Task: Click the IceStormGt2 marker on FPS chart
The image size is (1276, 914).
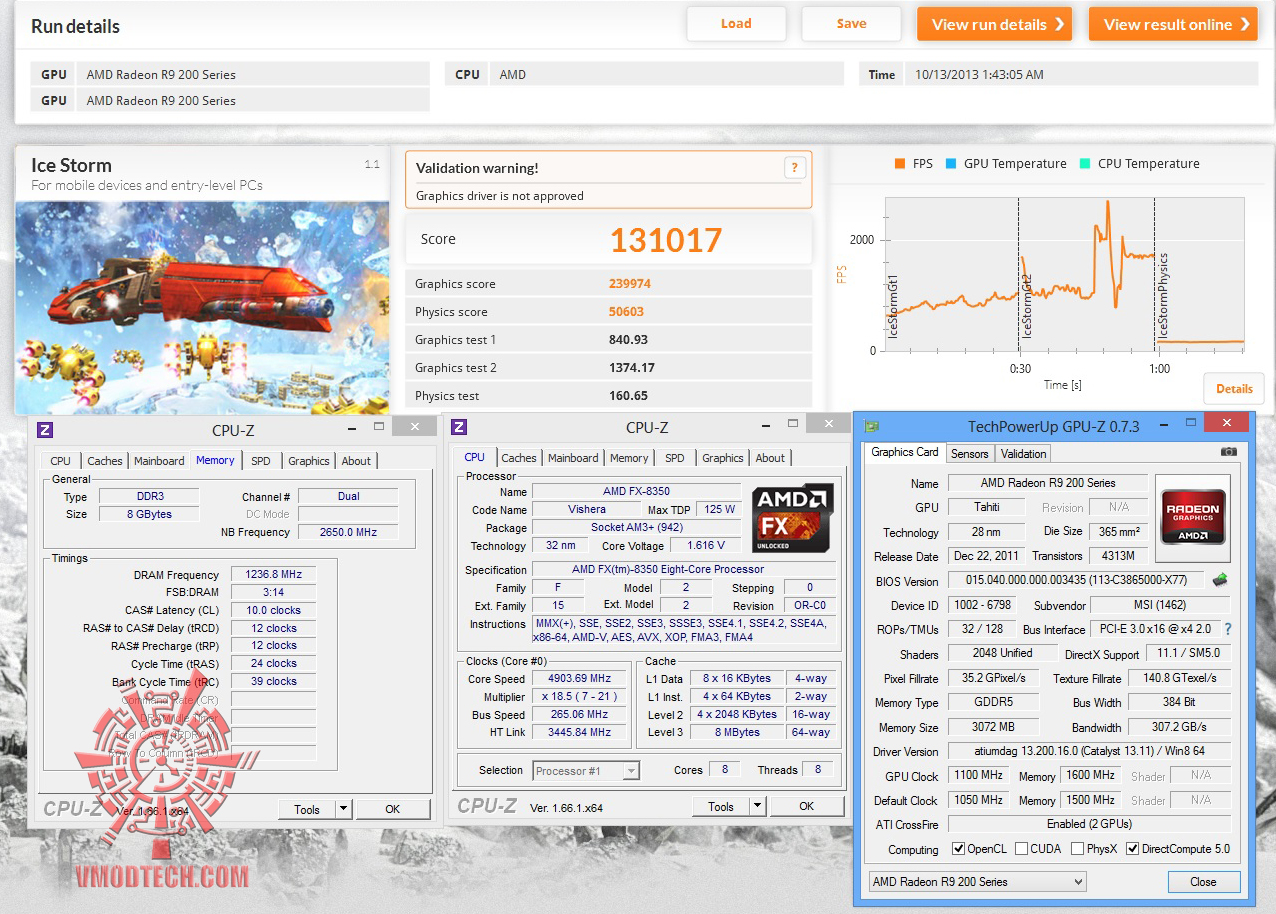Action: click(1027, 306)
